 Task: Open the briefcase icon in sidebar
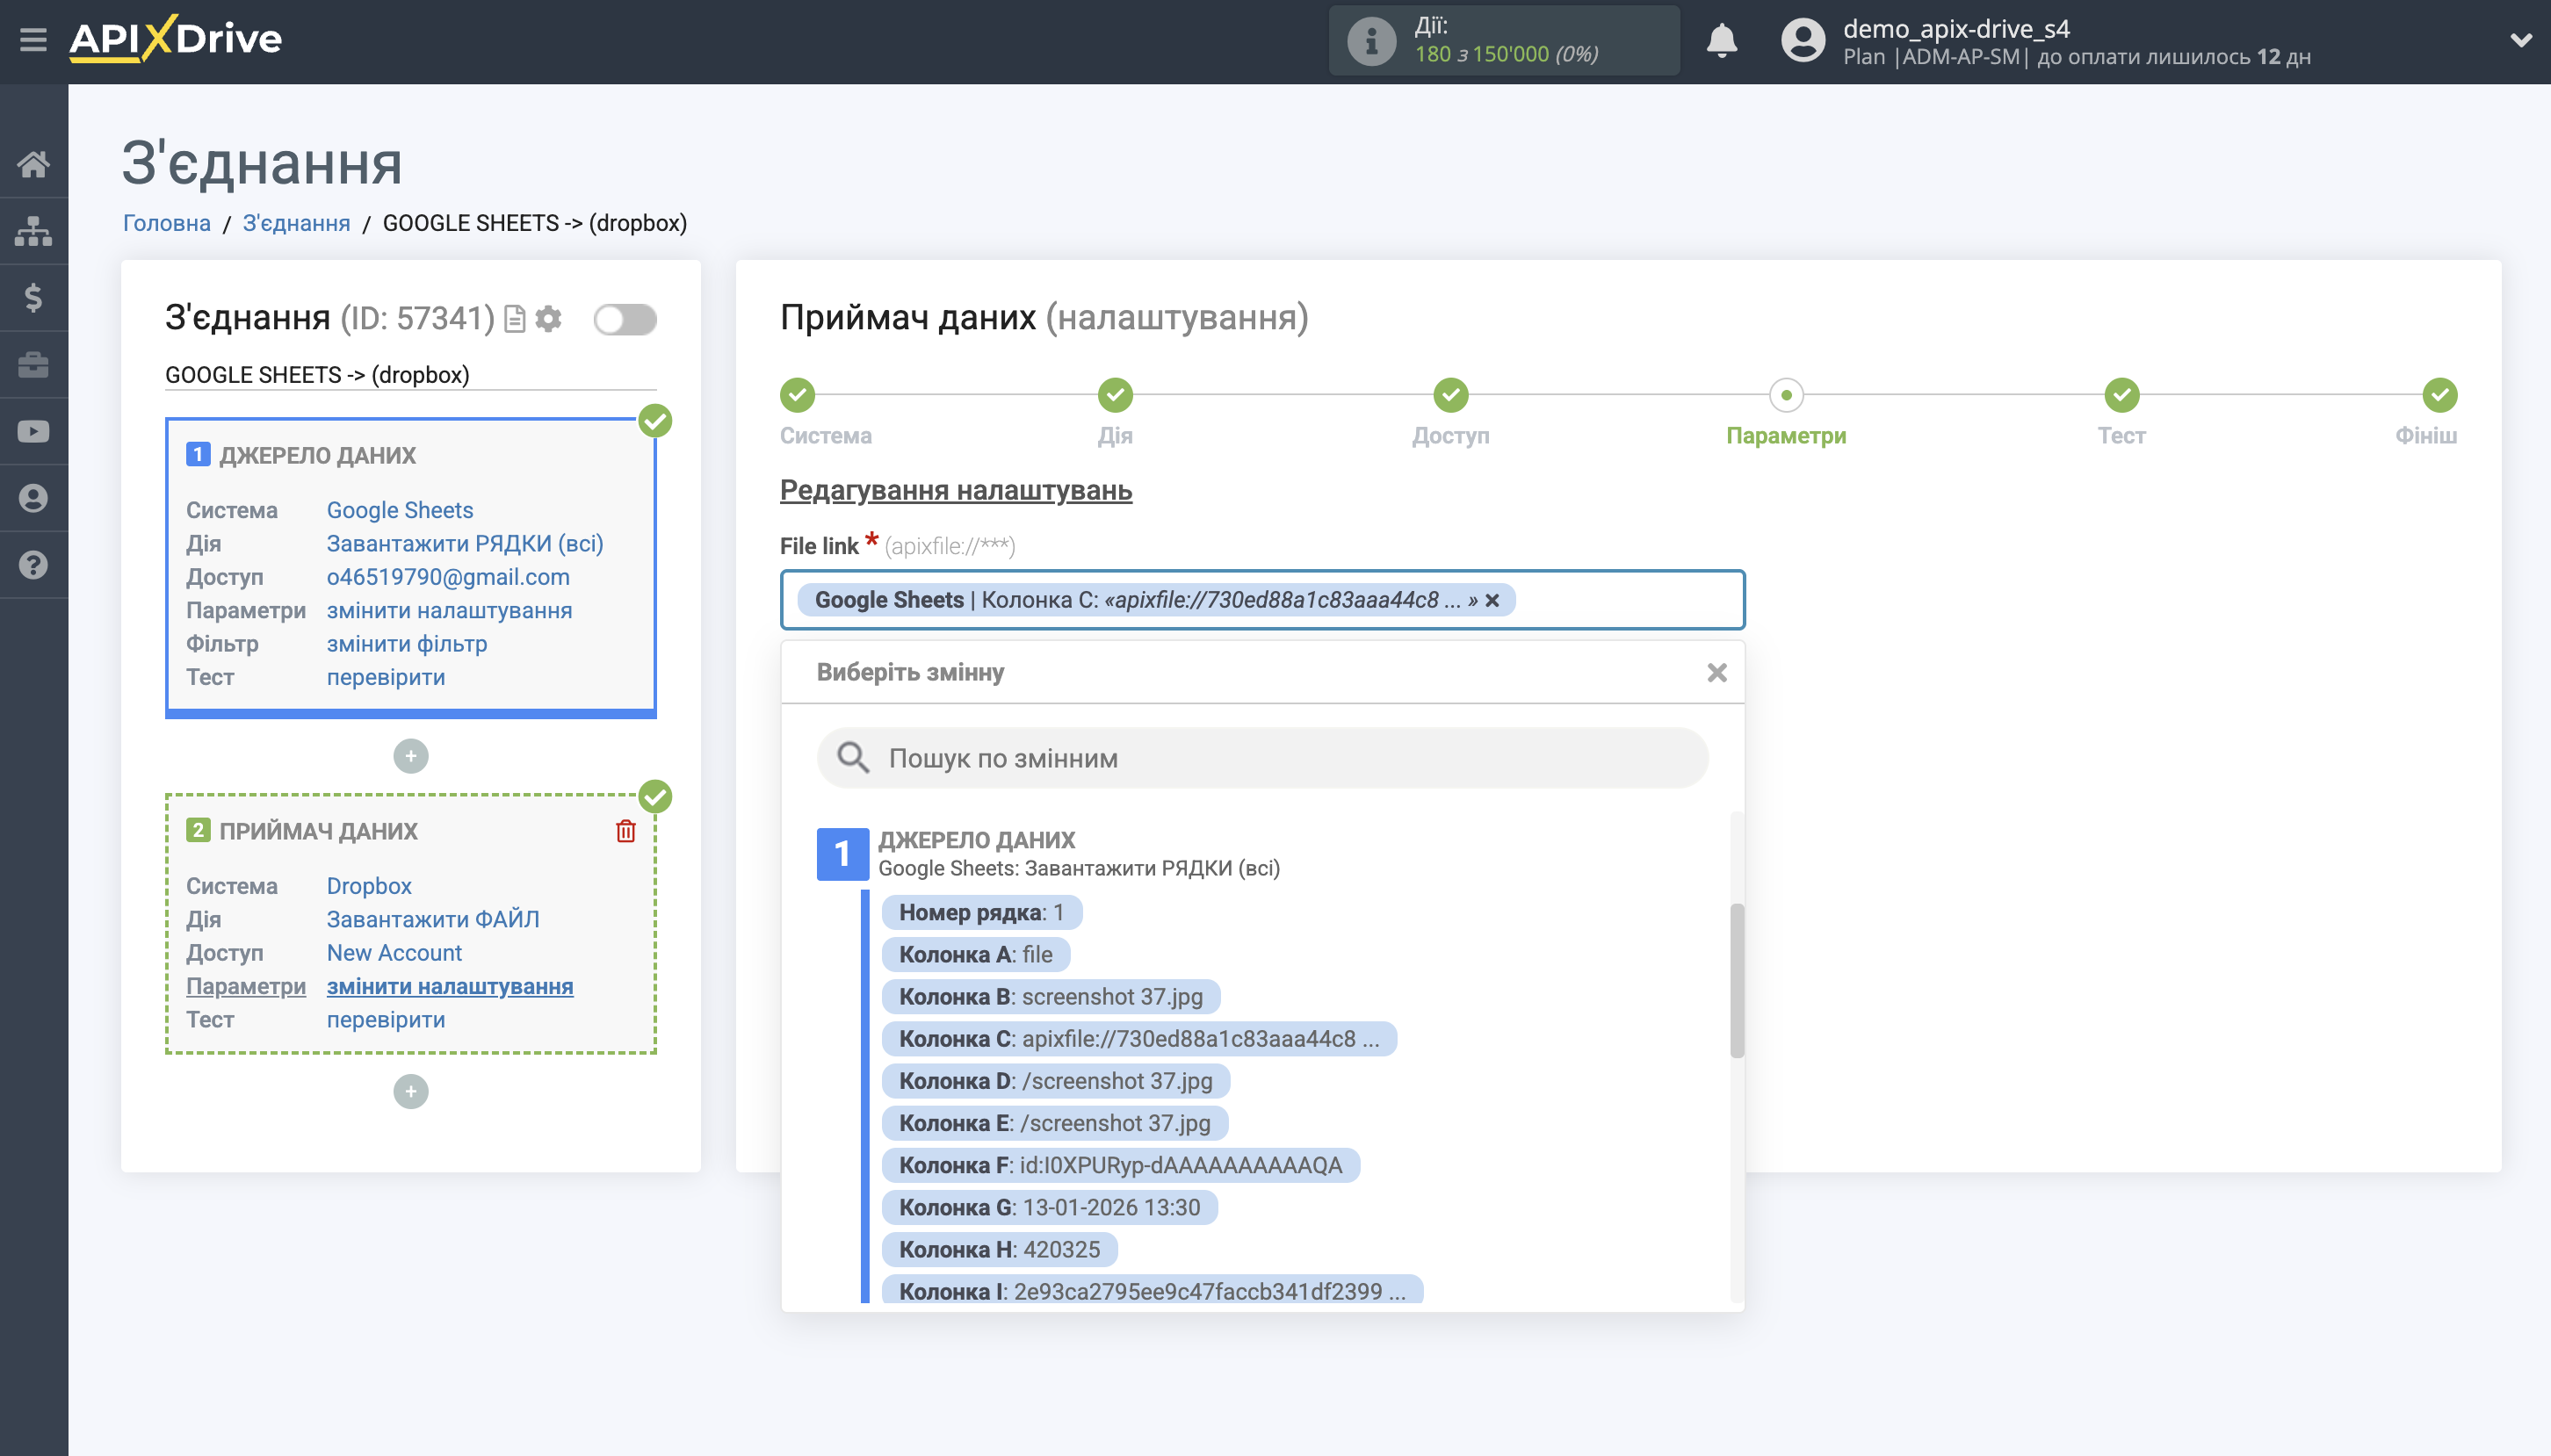coord(33,364)
